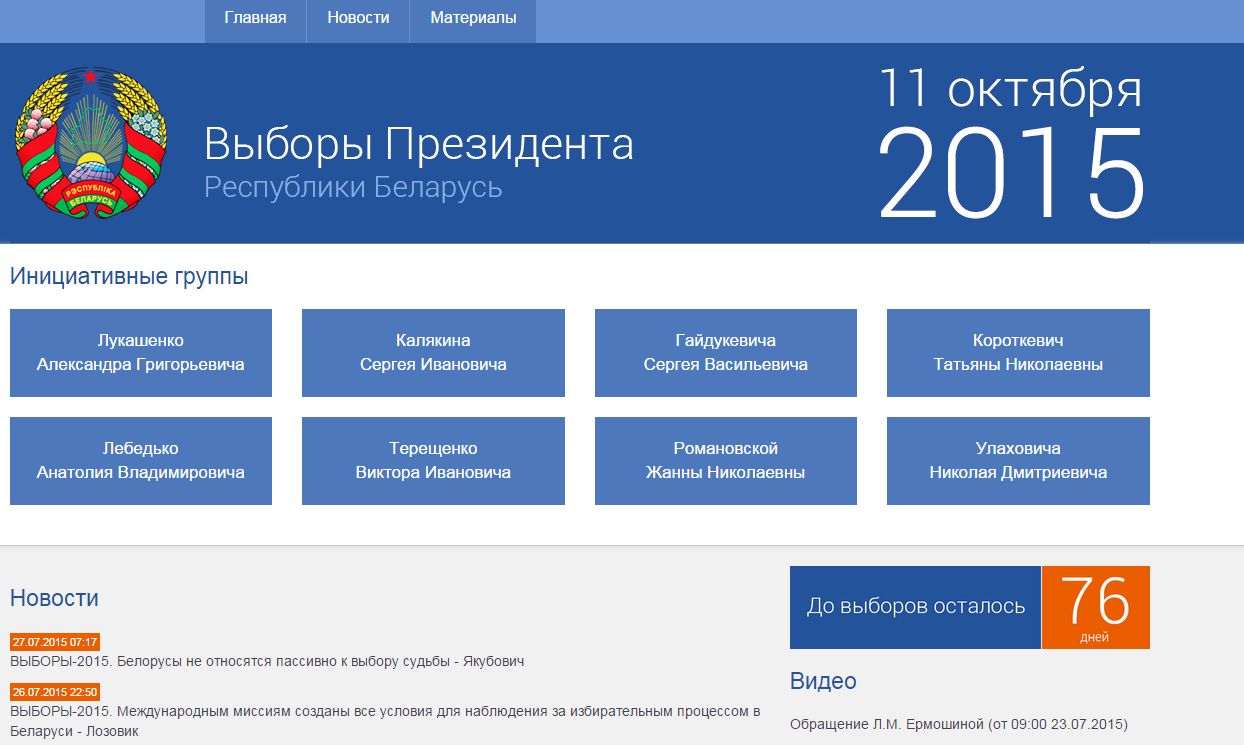Open the Главная menu tab
Image resolution: width=1244 pixels, height=745 pixels.
tap(255, 21)
